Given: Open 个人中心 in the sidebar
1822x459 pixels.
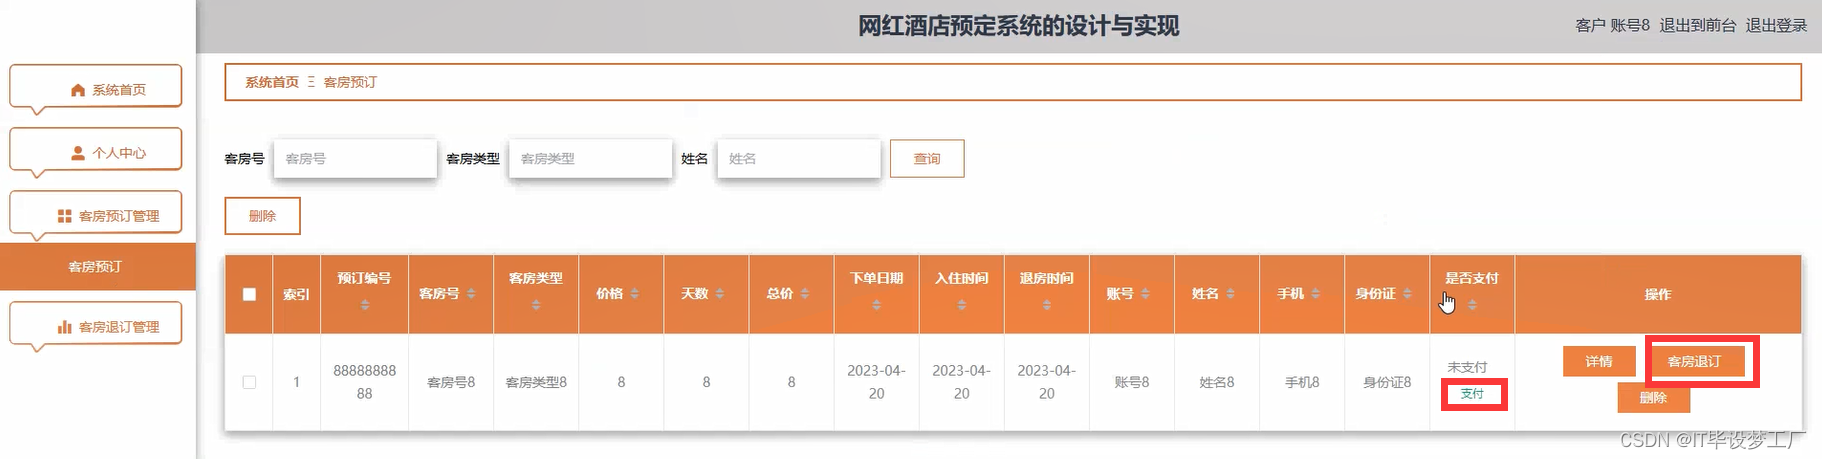Looking at the screenshot, I should click(x=96, y=152).
